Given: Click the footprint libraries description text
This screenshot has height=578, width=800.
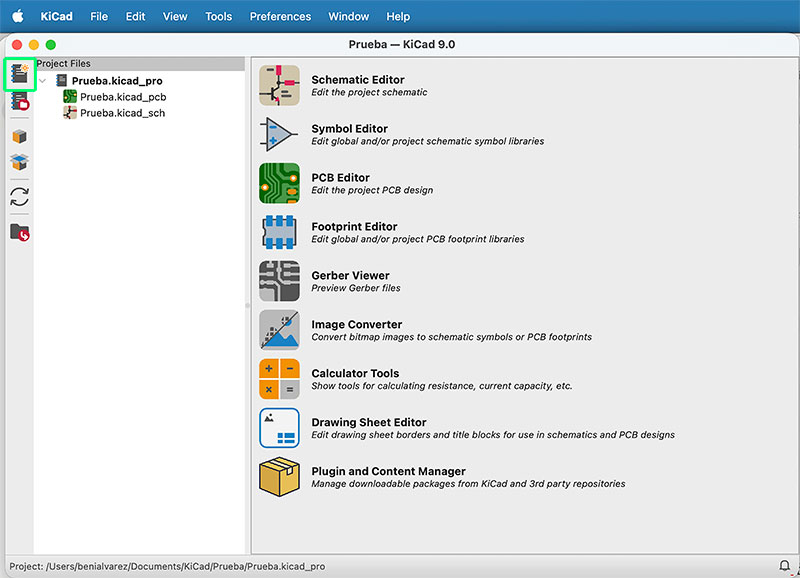Looking at the screenshot, I should tap(418, 239).
